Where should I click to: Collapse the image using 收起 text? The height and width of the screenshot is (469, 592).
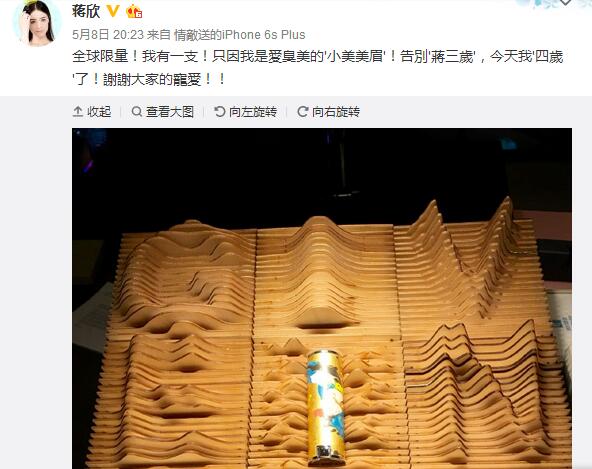coord(99,112)
